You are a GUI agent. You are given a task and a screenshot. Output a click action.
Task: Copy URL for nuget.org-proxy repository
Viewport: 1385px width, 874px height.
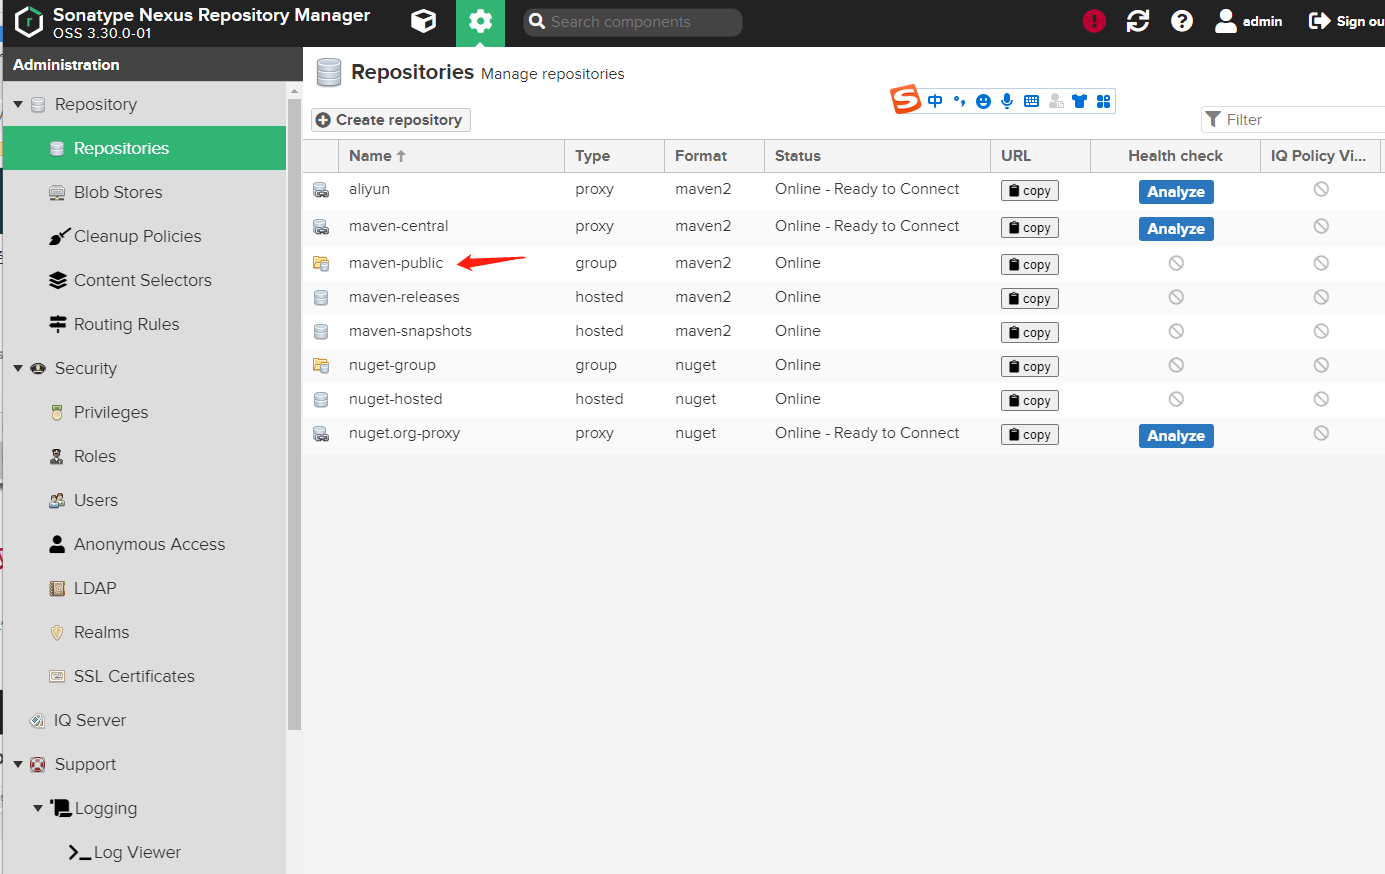point(1029,435)
